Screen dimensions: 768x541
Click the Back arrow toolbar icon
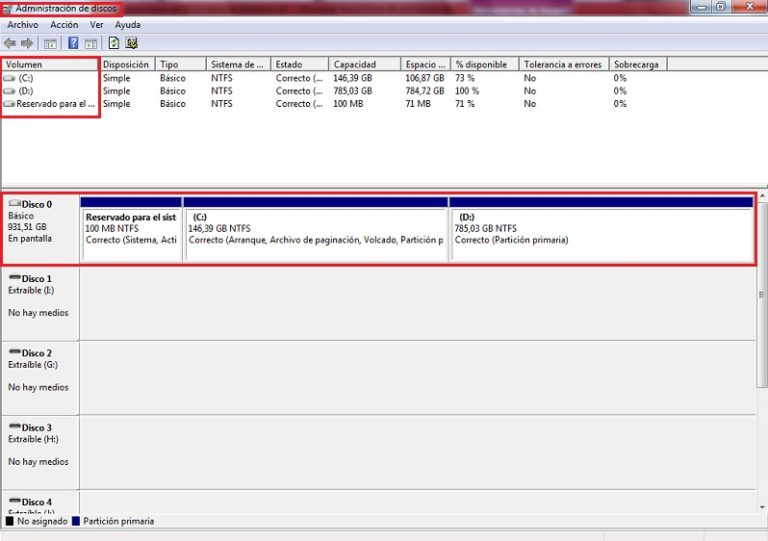point(10,44)
